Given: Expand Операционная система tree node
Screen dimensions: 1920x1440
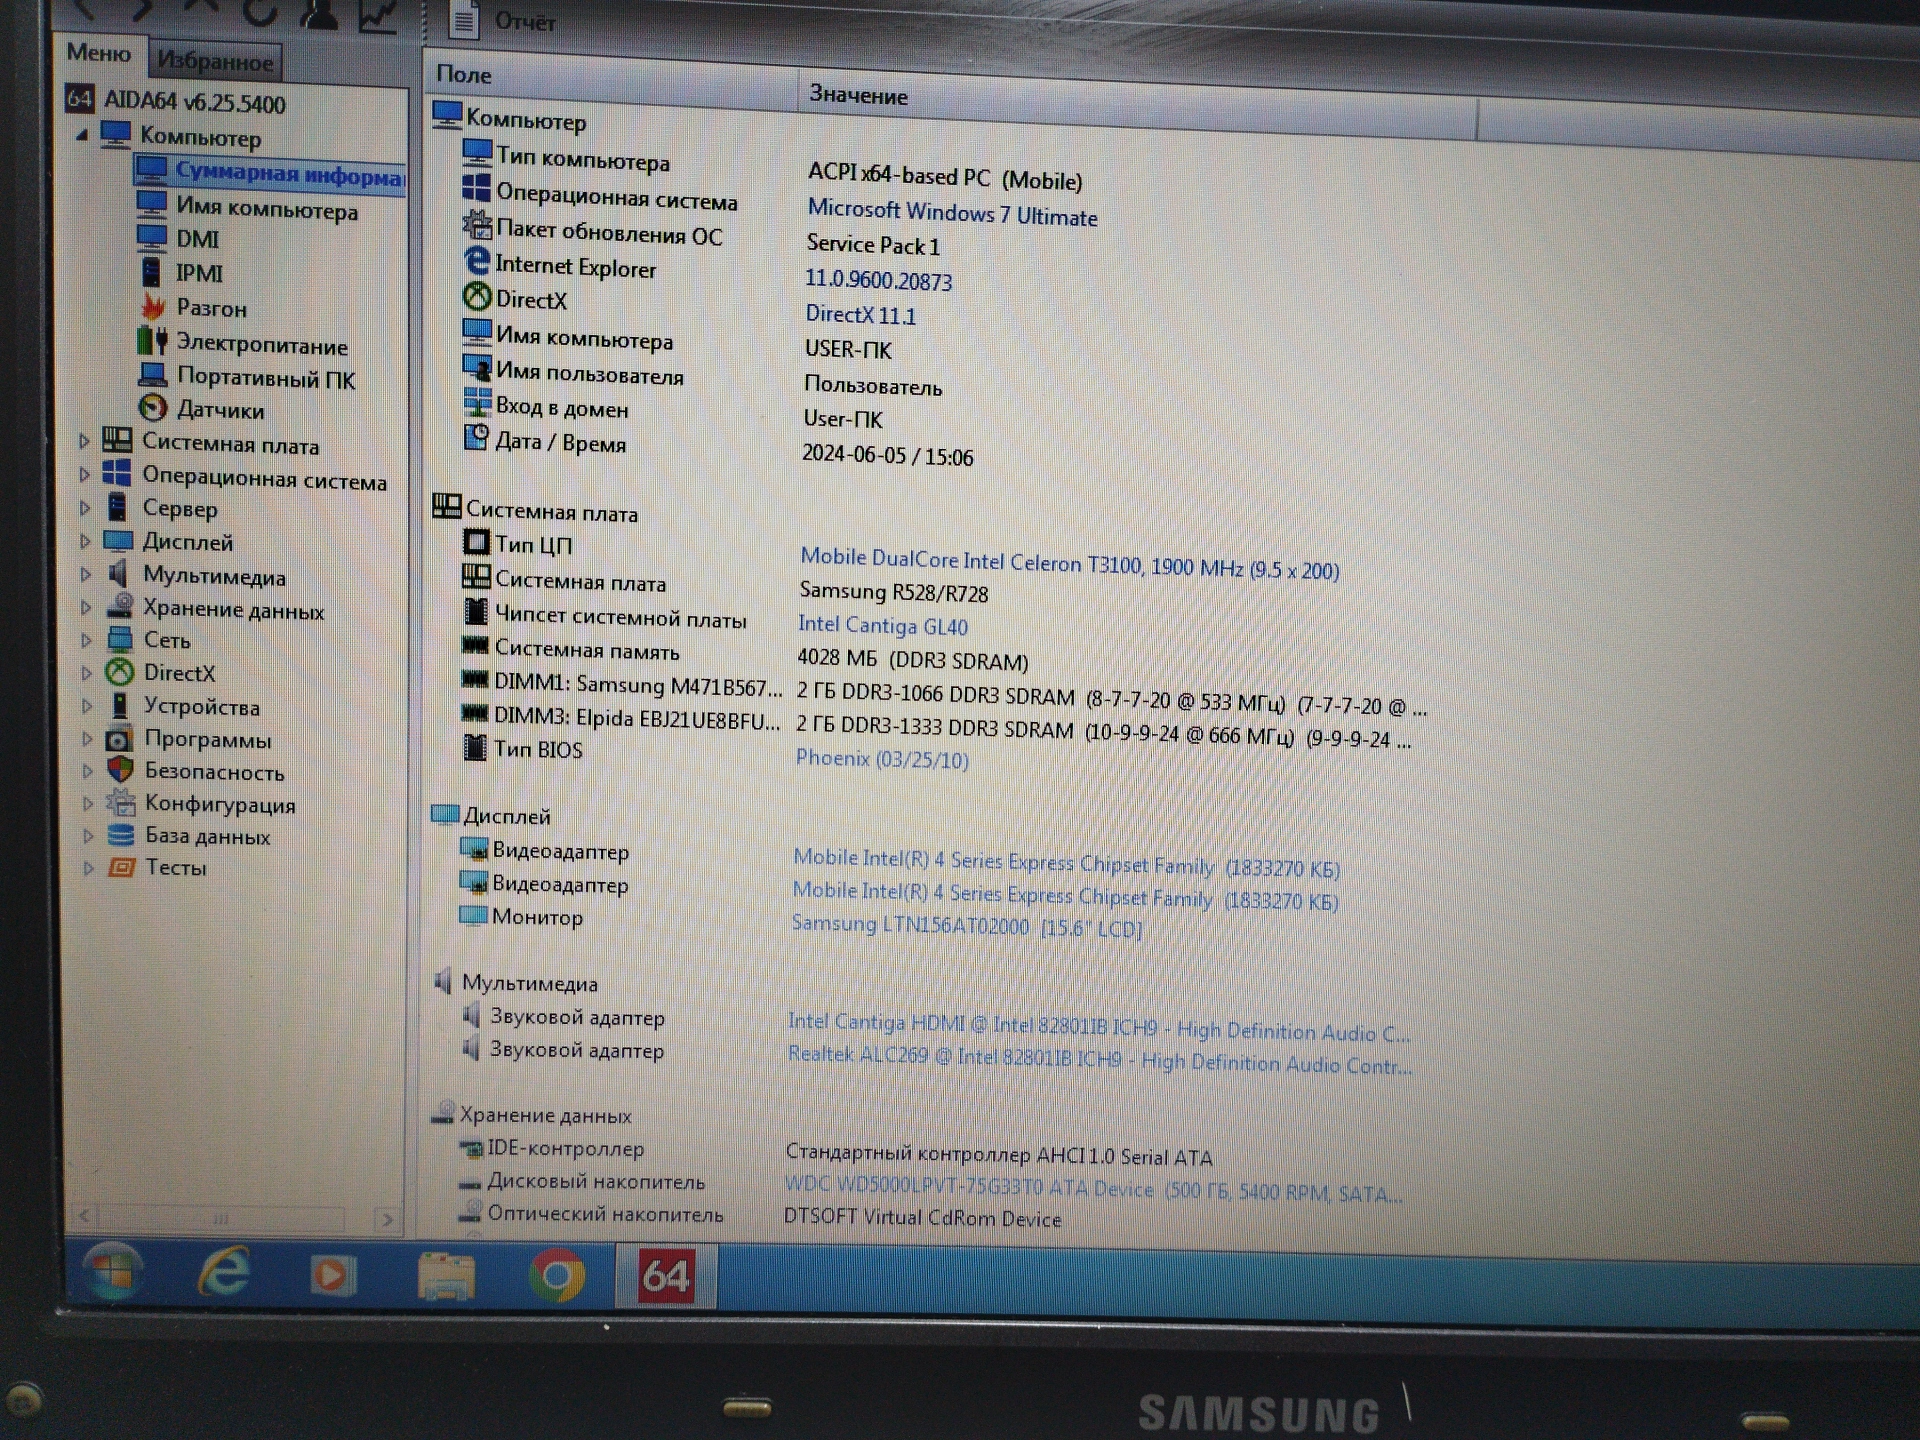Looking at the screenshot, I should click(85, 475).
